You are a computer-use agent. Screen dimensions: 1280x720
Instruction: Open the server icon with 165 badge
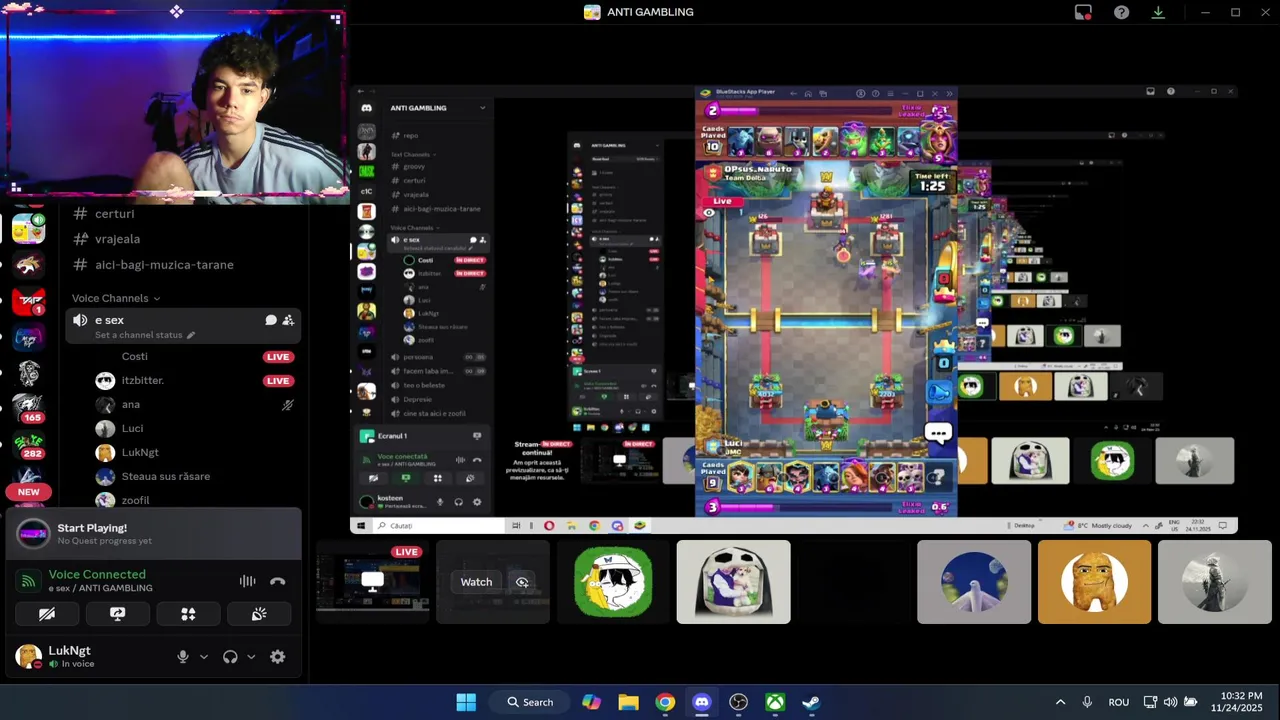[28, 408]
